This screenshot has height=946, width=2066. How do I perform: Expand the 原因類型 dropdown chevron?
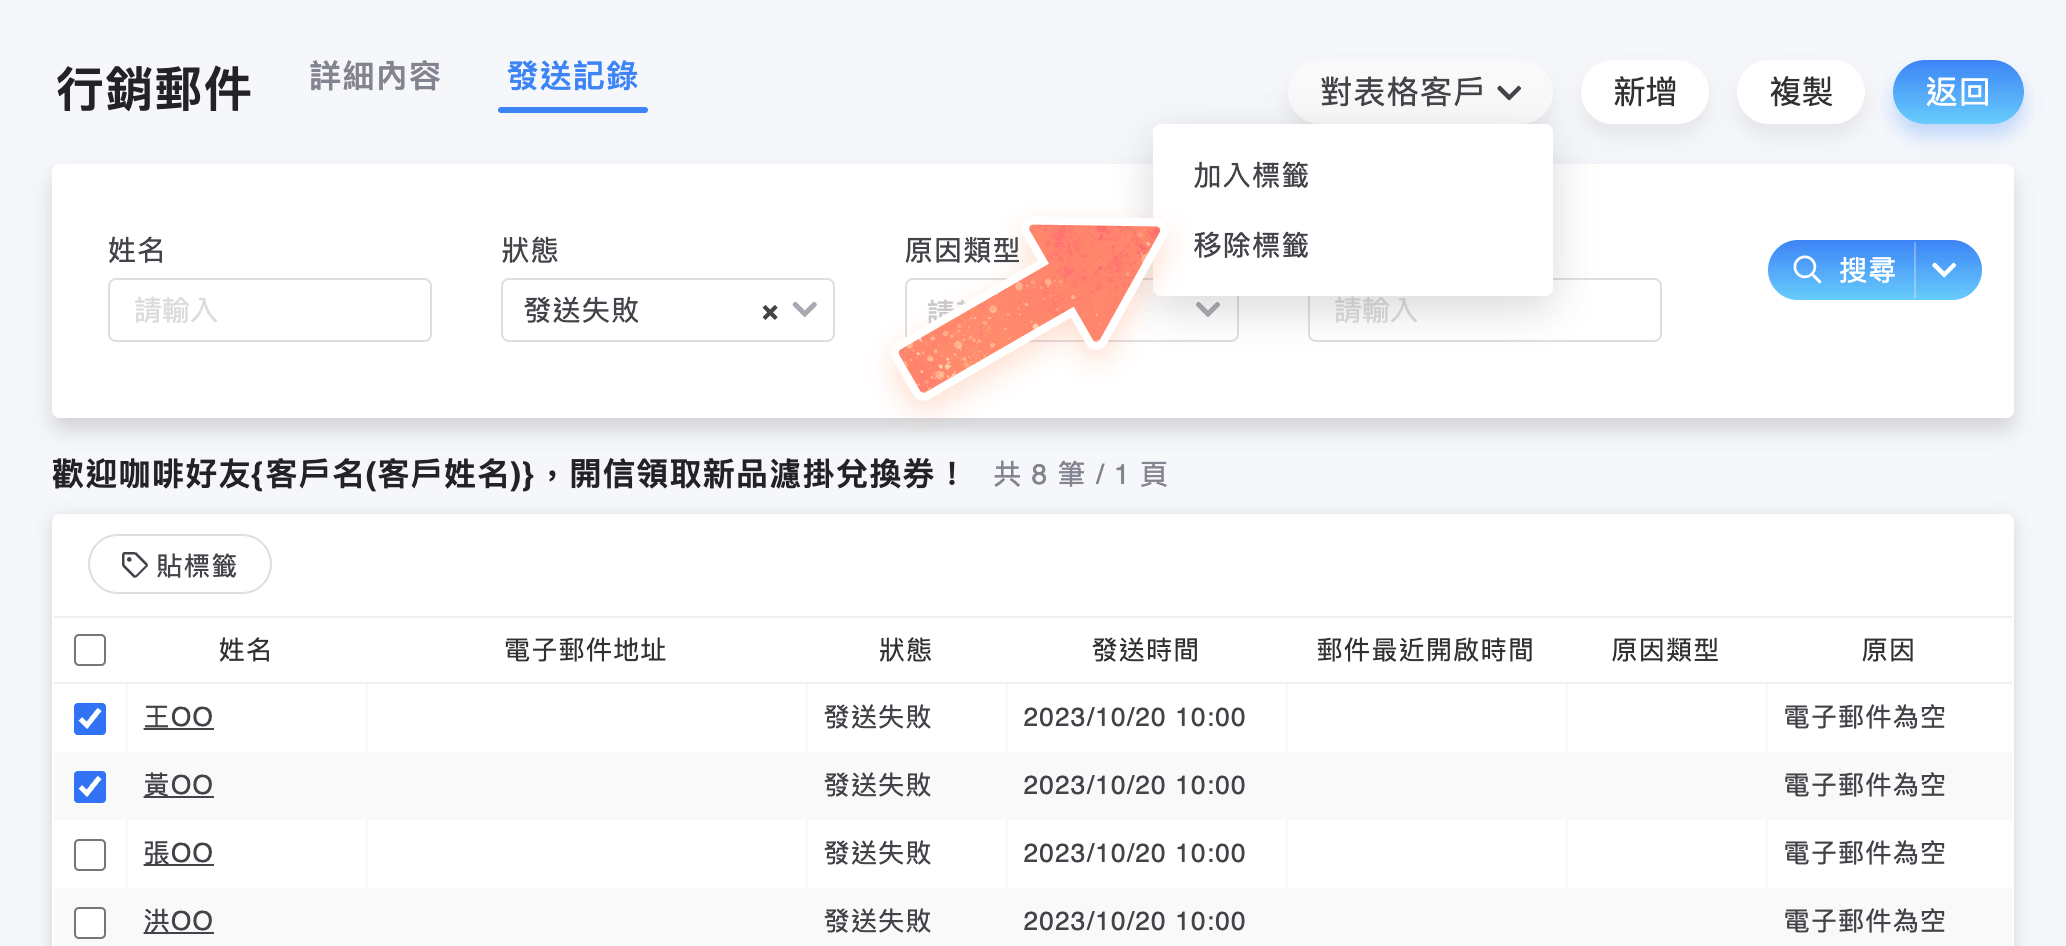coord(1207,310)
